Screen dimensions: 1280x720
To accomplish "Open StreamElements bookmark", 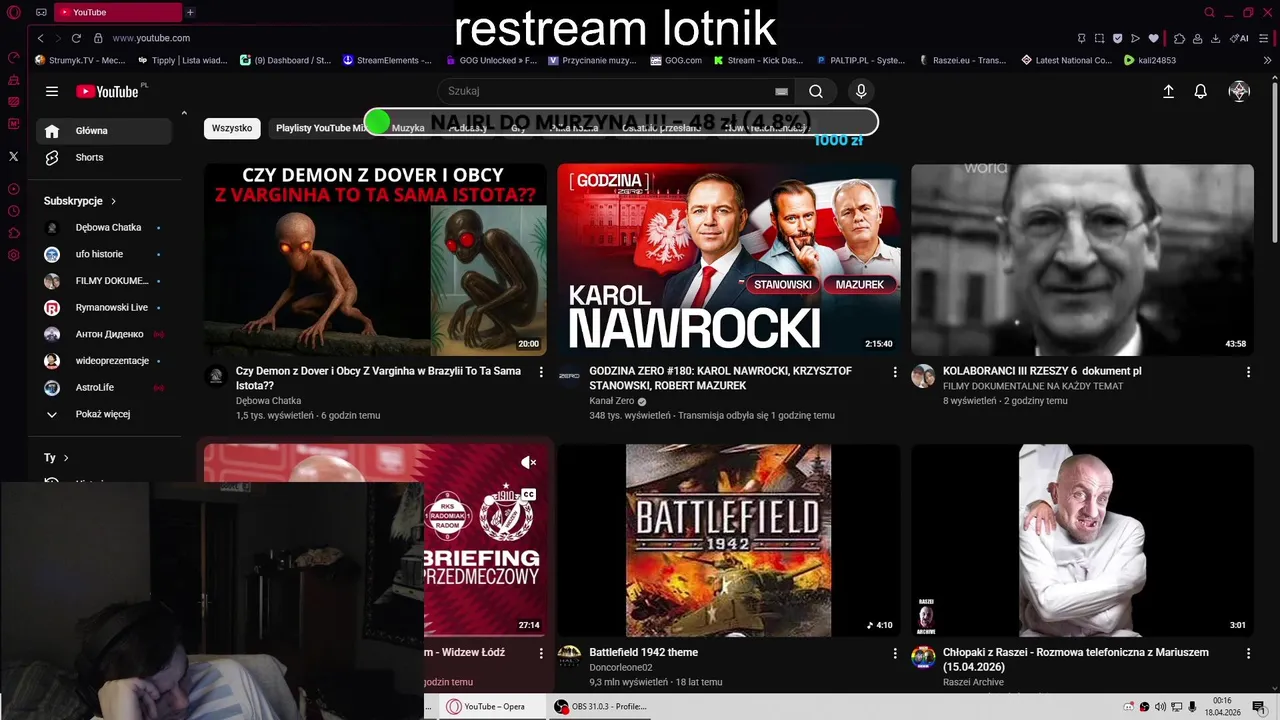I will pyautogui.click(x=387, y=60).
